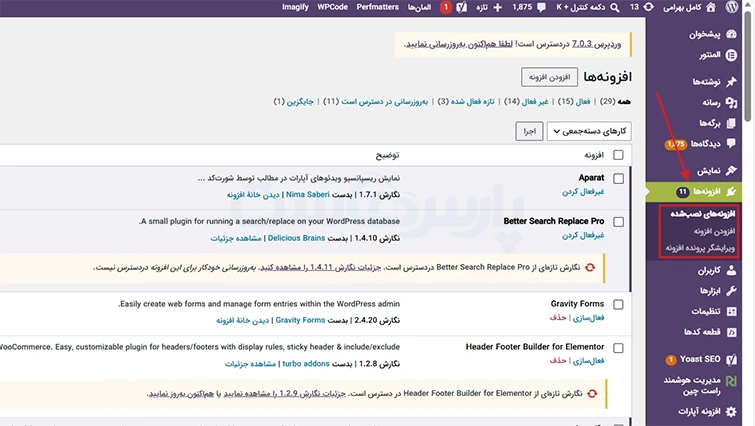Screen dimensions: 755x426
Task: Open افزودن افزونه submenu item in sidebar
Action: coord(715,232)
